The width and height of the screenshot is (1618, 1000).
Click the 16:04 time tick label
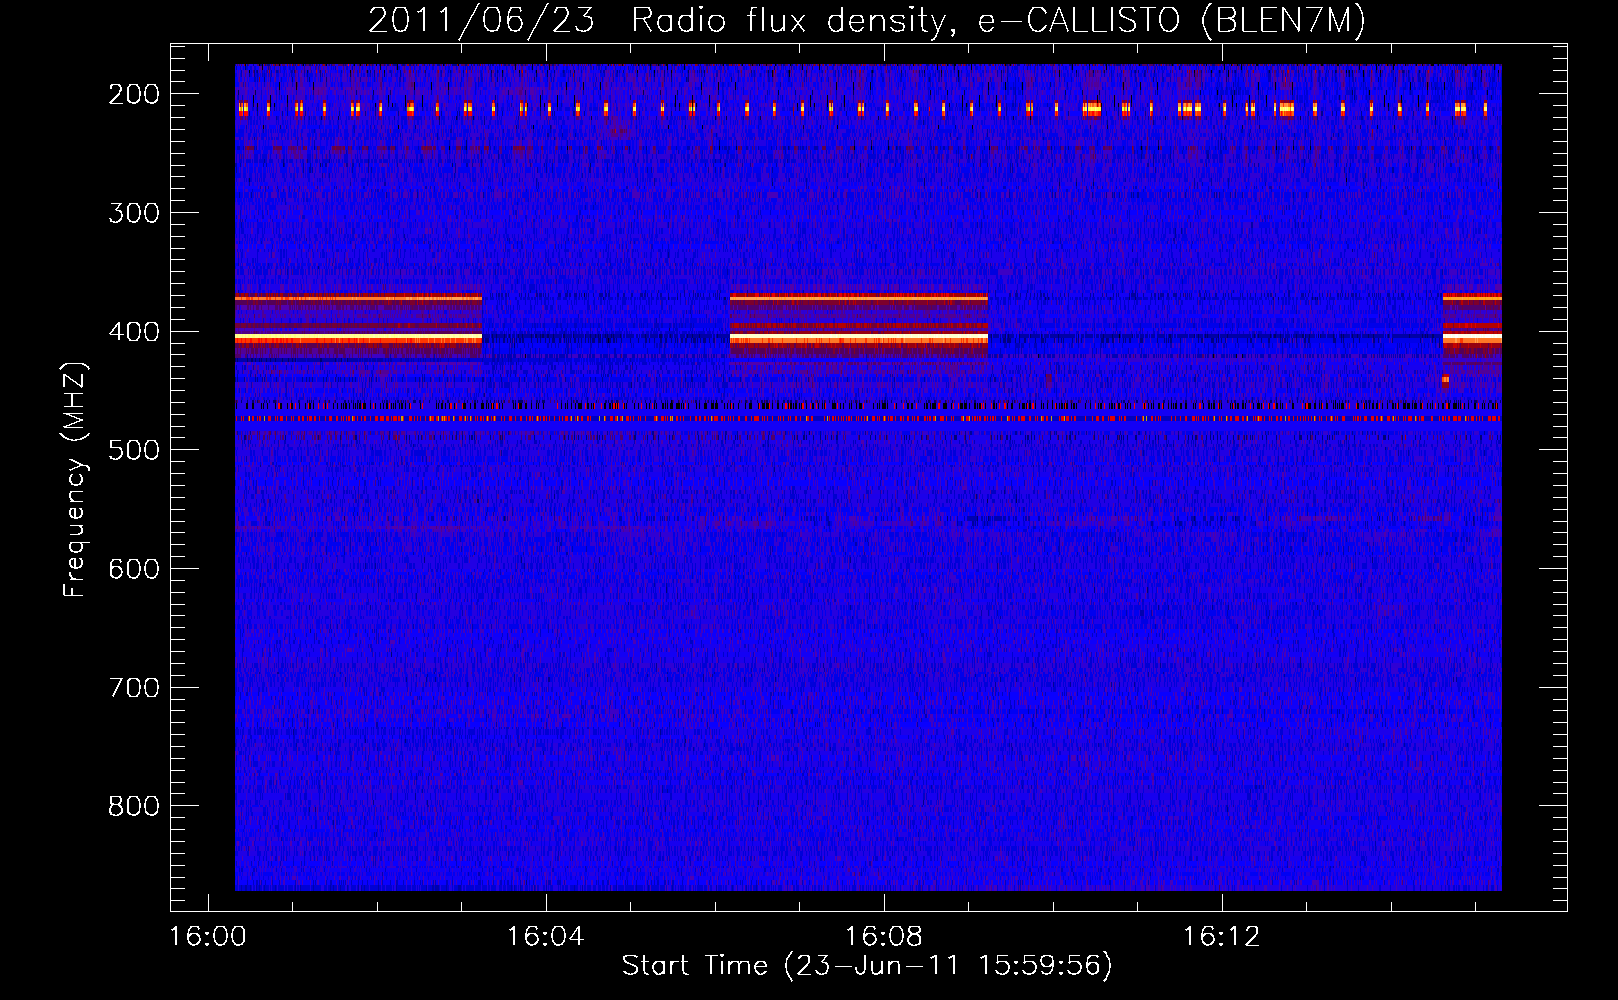[x=546, y=937]
